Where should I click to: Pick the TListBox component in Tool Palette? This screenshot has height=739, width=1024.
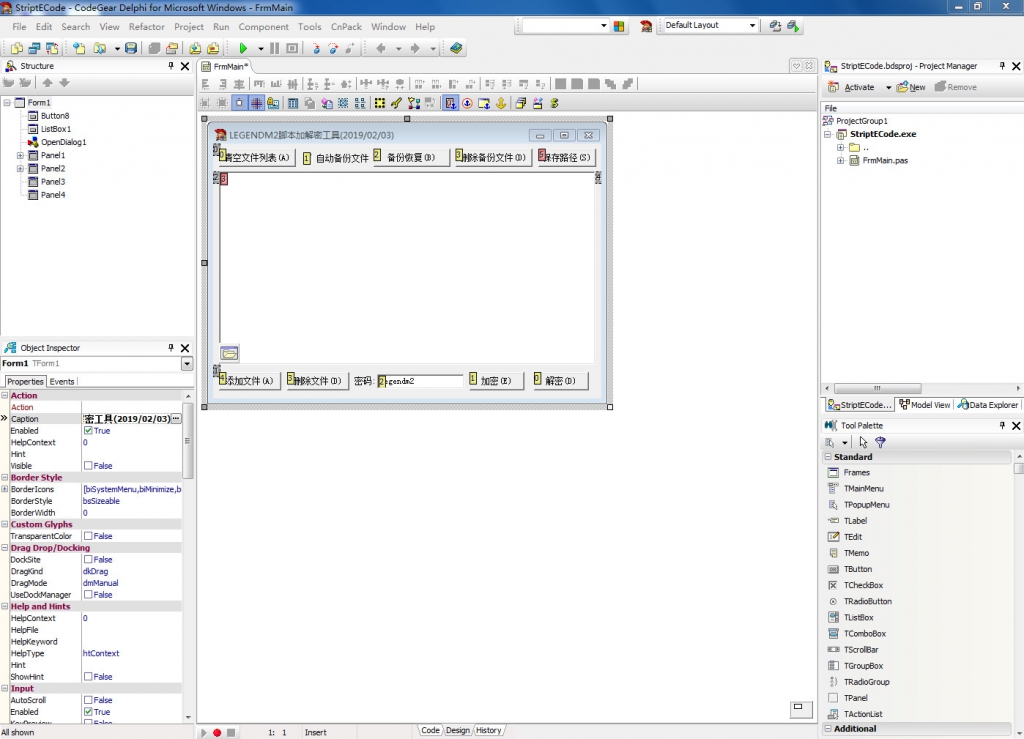point(858,618)
